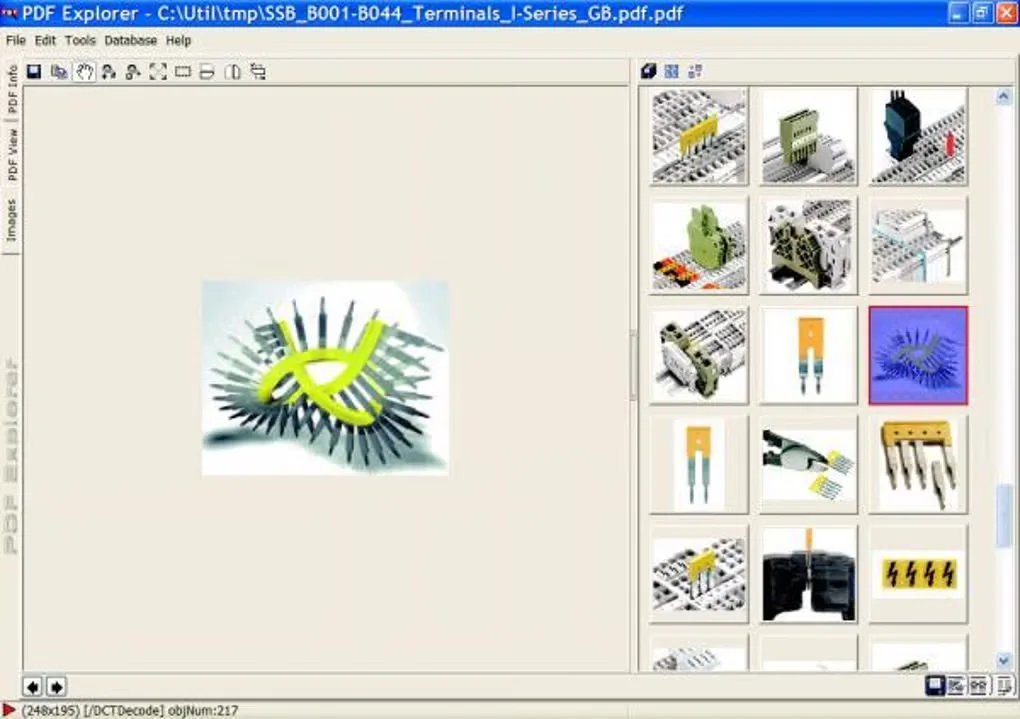The image size is (1020, 719).
Task: Click the second icon in bottom-right group
Action: tap(956, 686)
